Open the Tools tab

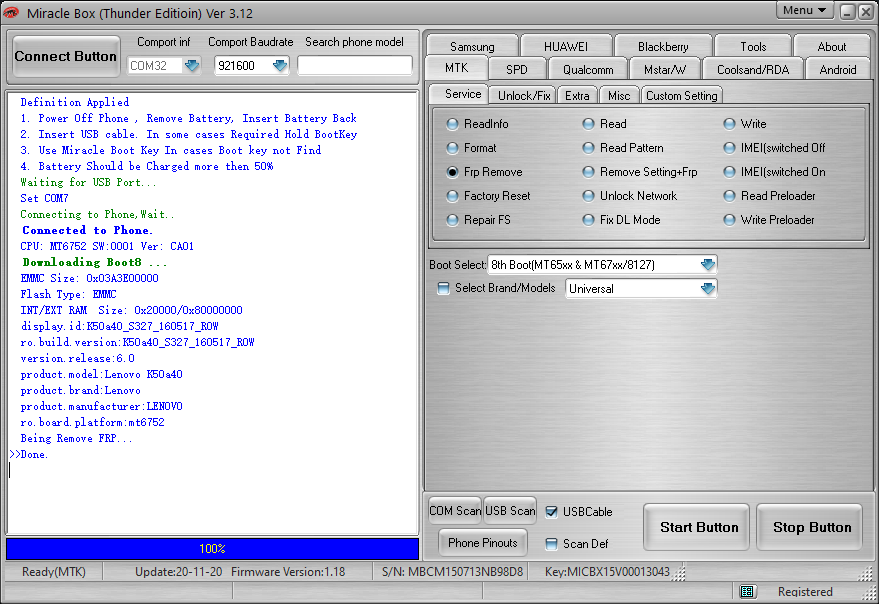coord(753,47)
